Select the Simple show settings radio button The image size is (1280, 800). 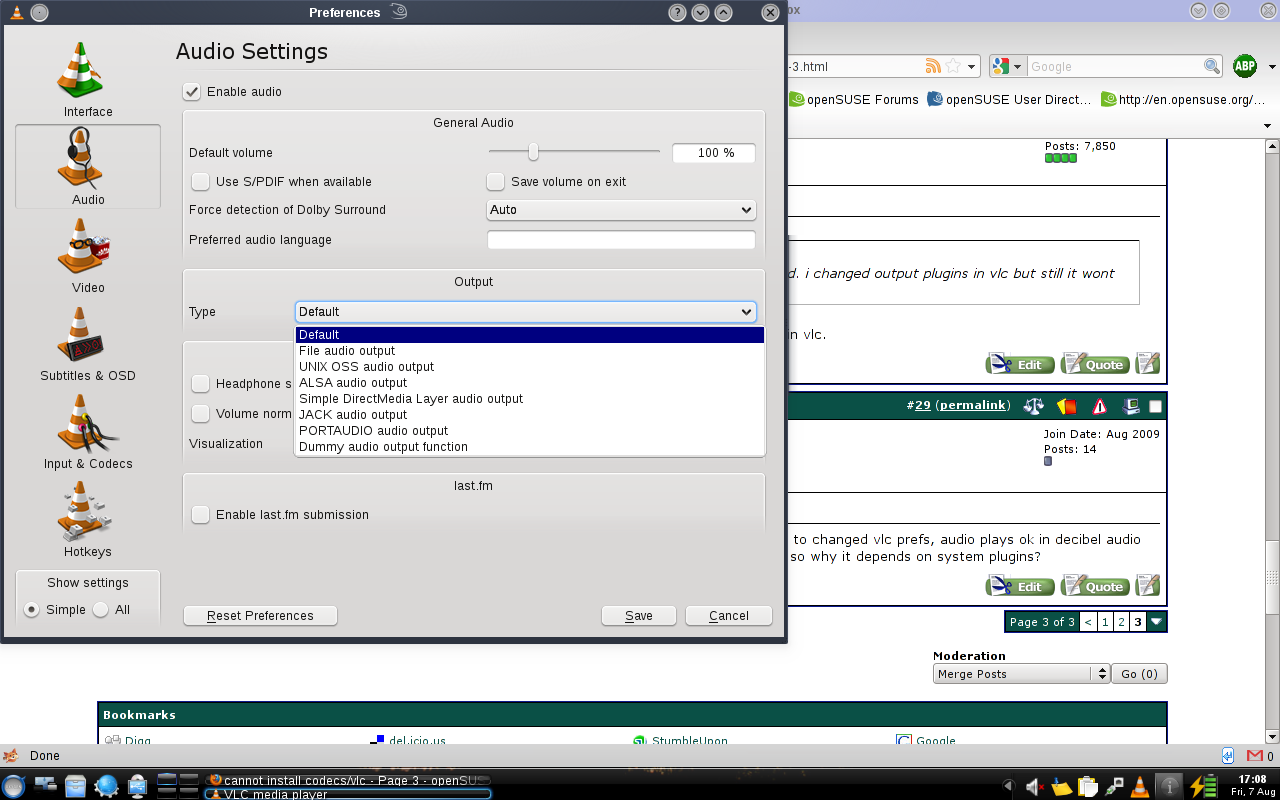32,609
